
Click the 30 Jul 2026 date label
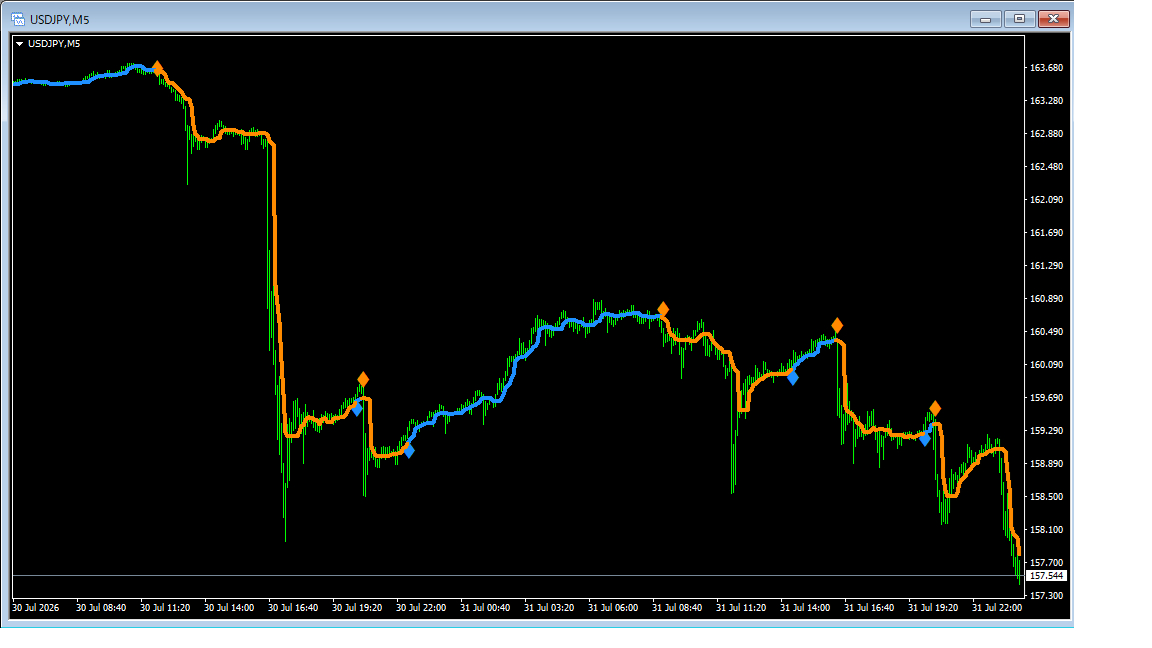click(x=36, y=608)
